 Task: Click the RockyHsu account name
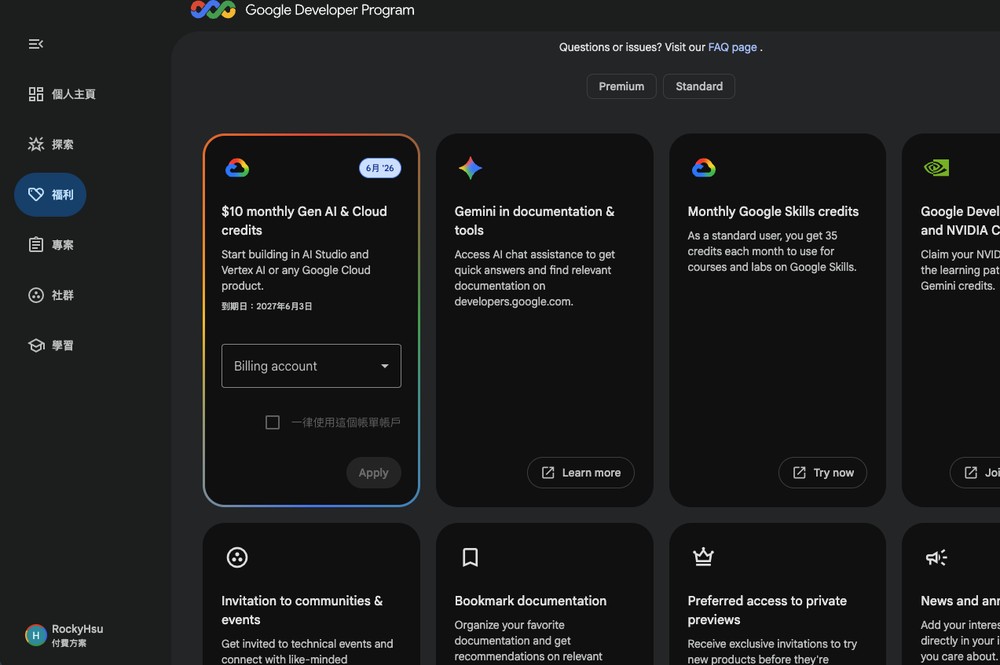(77, 629)
